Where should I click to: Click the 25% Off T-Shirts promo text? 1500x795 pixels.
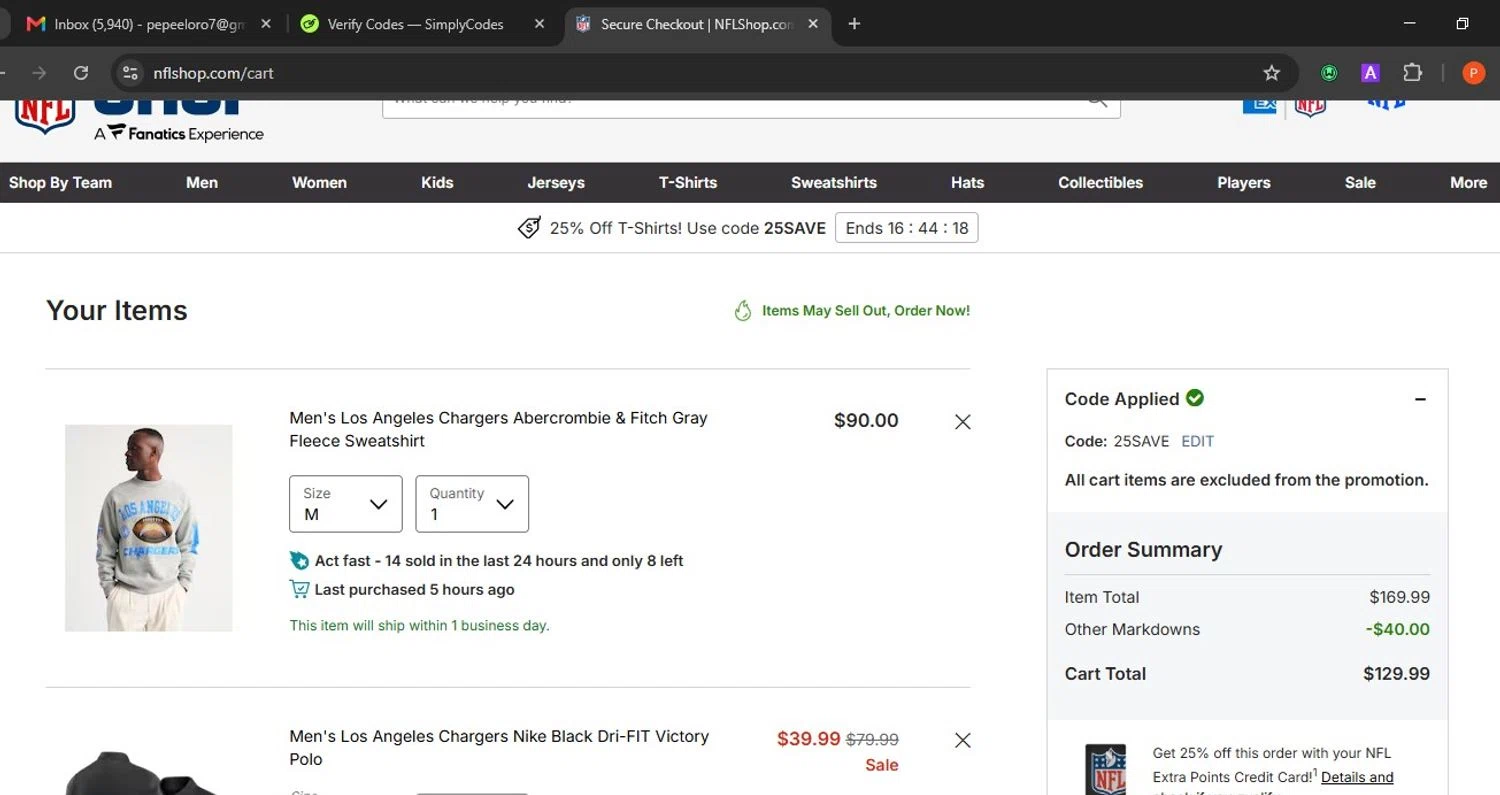688,228
